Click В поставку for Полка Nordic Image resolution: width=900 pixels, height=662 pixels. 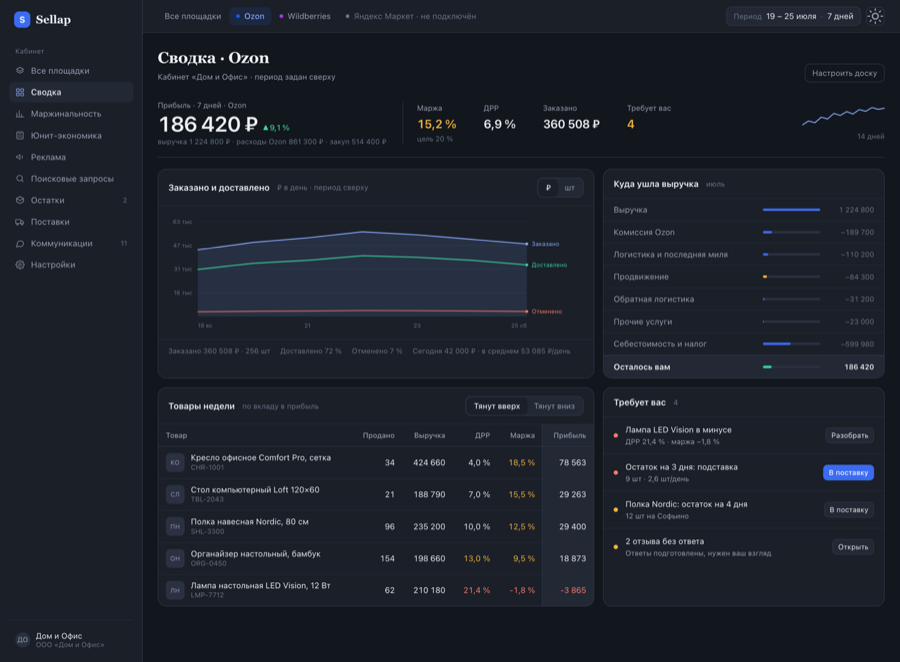[848, 510]
